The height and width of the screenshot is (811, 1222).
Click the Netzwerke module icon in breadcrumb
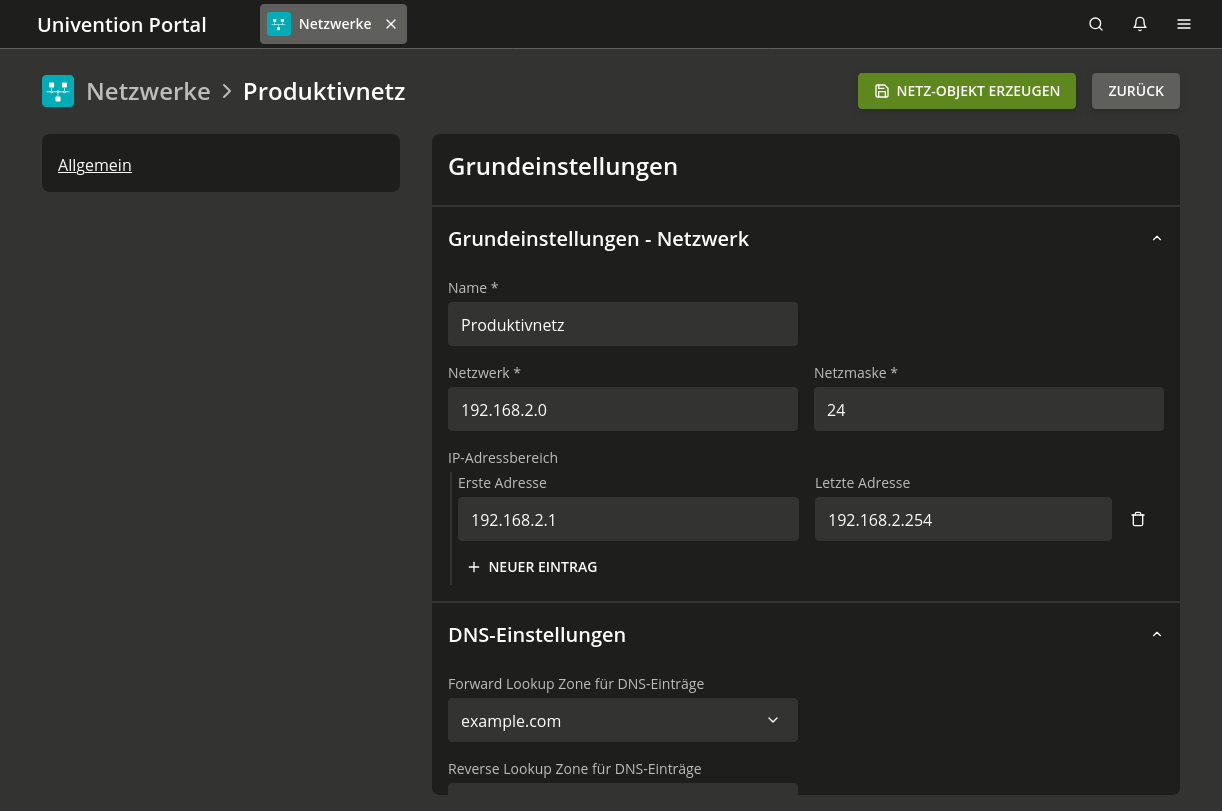tap(58, 91)
